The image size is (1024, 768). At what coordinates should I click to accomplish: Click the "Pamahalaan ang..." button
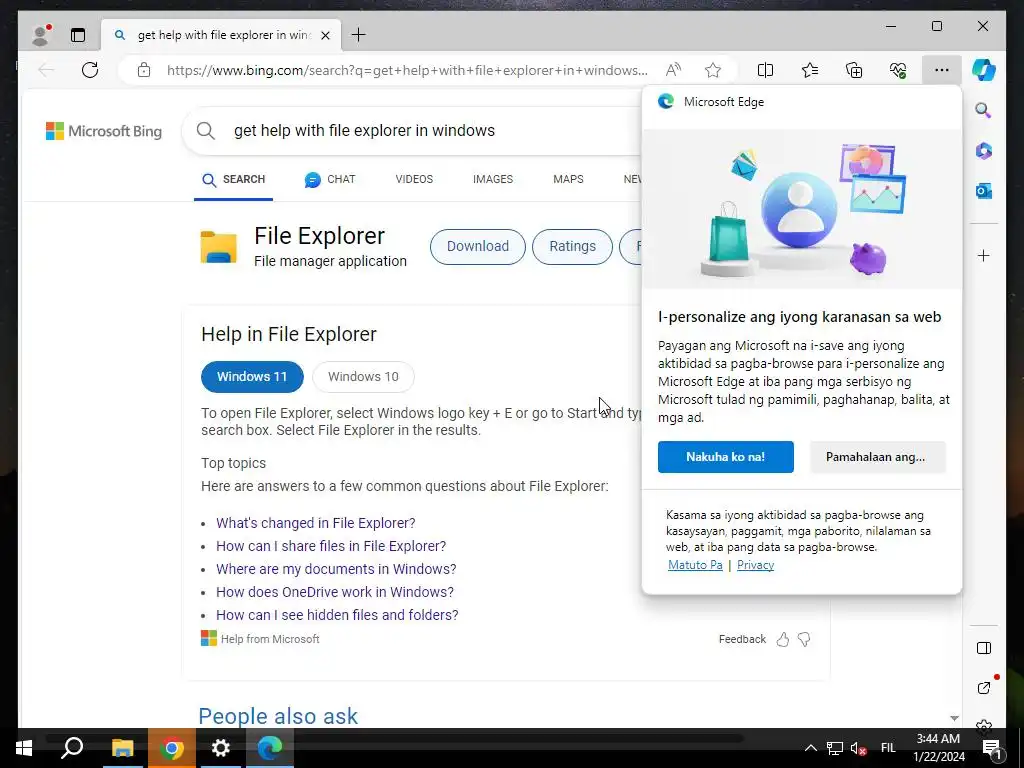[878, 456]
